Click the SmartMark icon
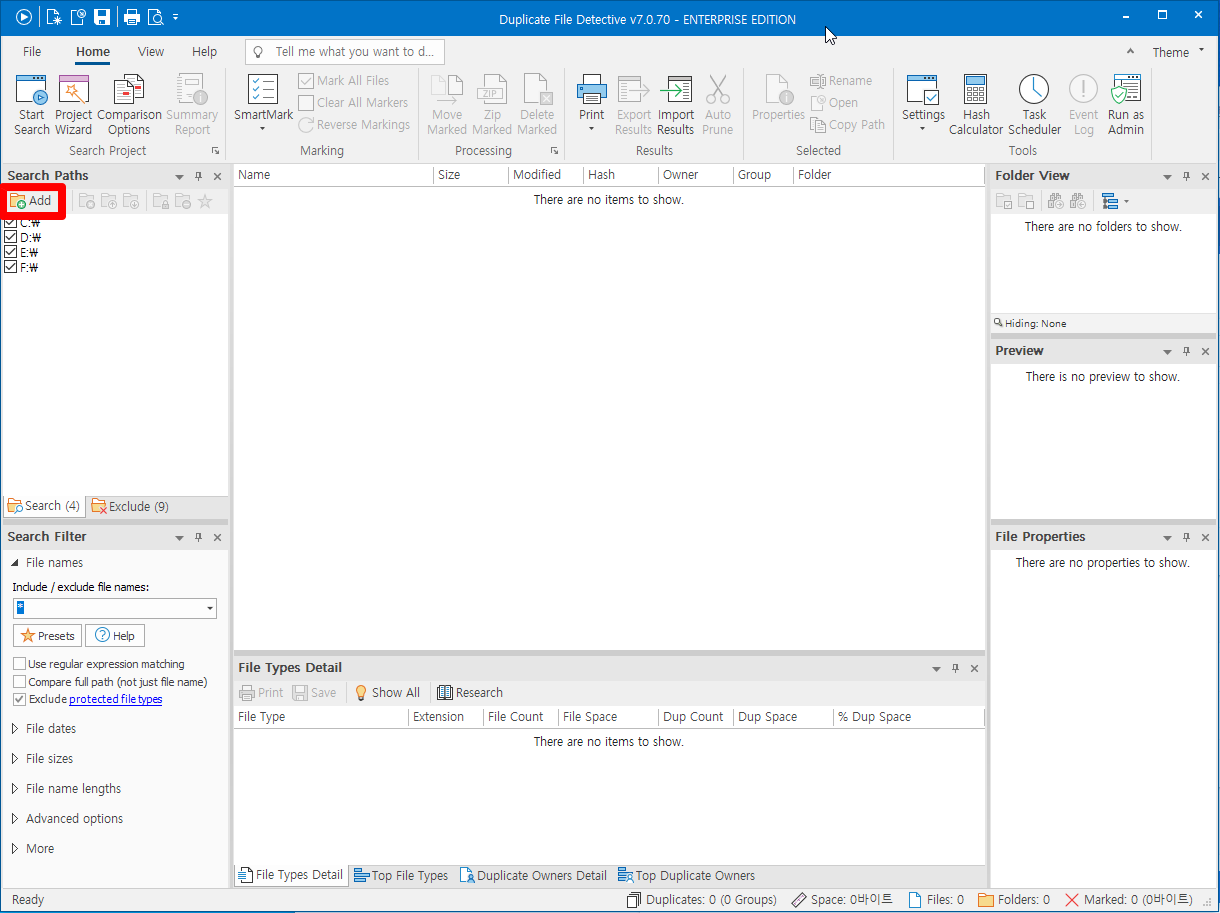 pyautogui.click(x=263, y=90)
